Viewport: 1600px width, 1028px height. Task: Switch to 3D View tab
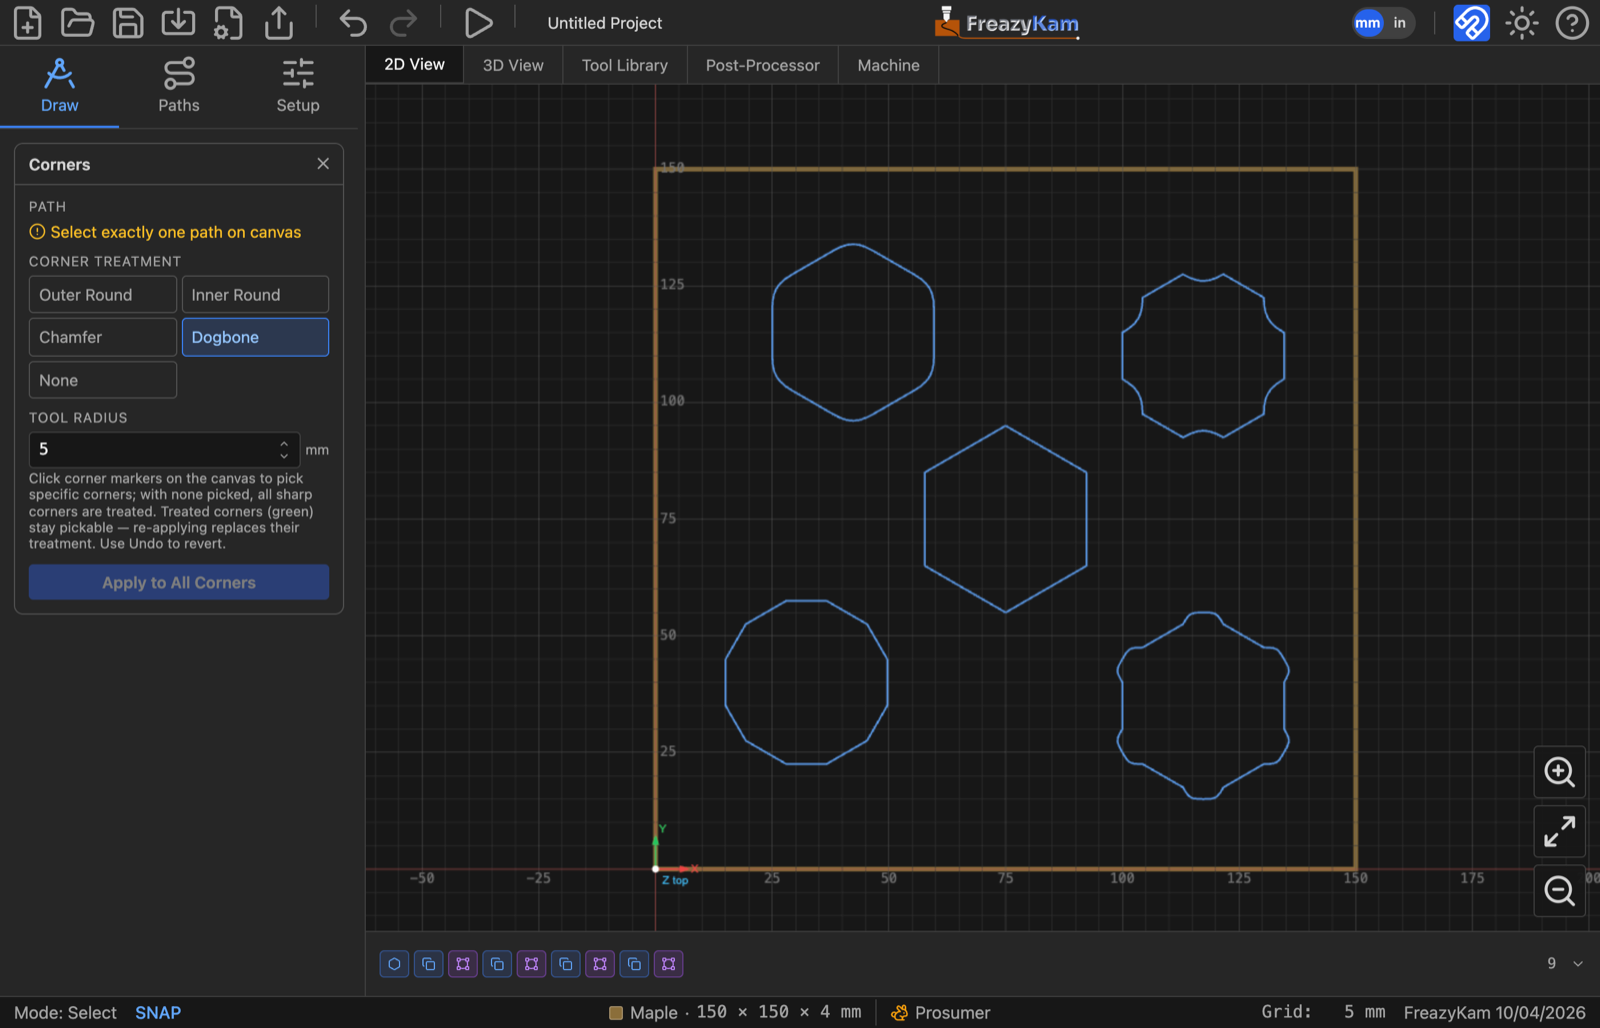(513, 65)
